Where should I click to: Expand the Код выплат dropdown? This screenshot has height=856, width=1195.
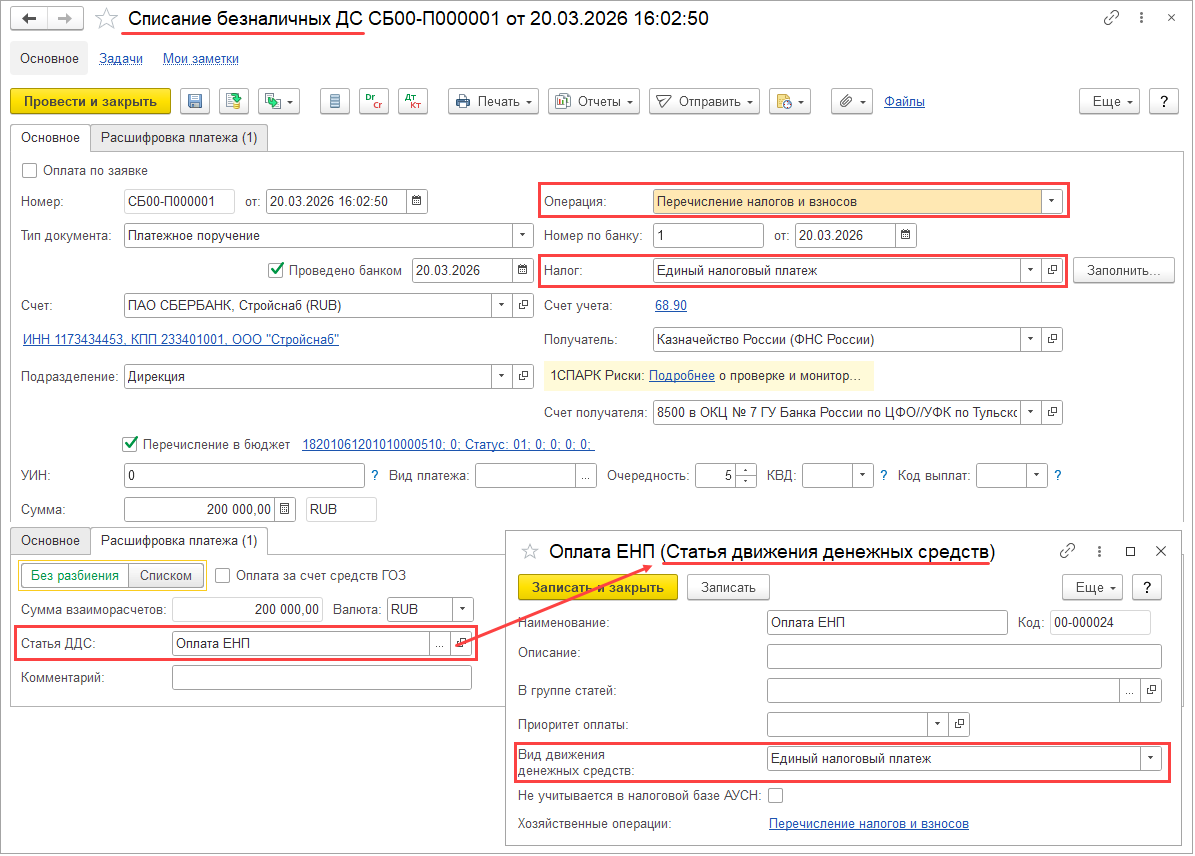(1036, 475)
